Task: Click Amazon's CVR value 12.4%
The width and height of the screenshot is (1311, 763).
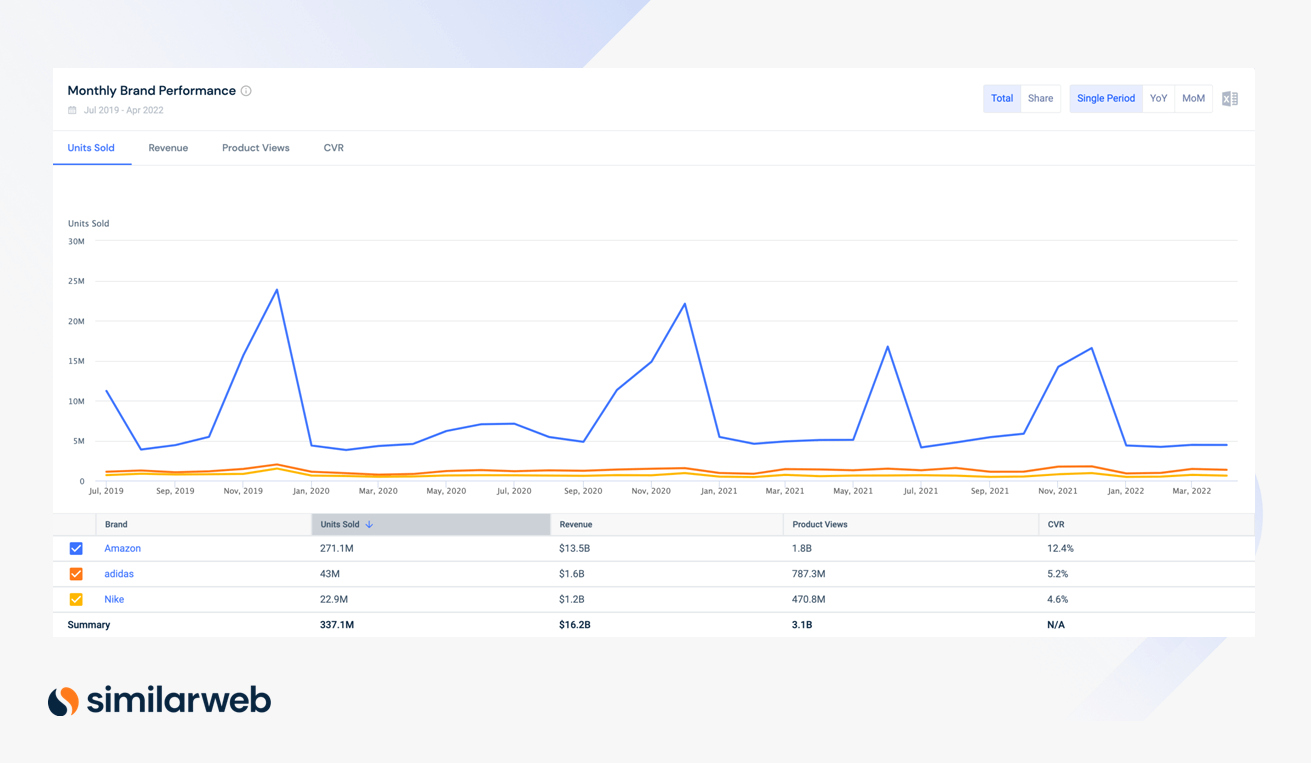Action: 1060,548
